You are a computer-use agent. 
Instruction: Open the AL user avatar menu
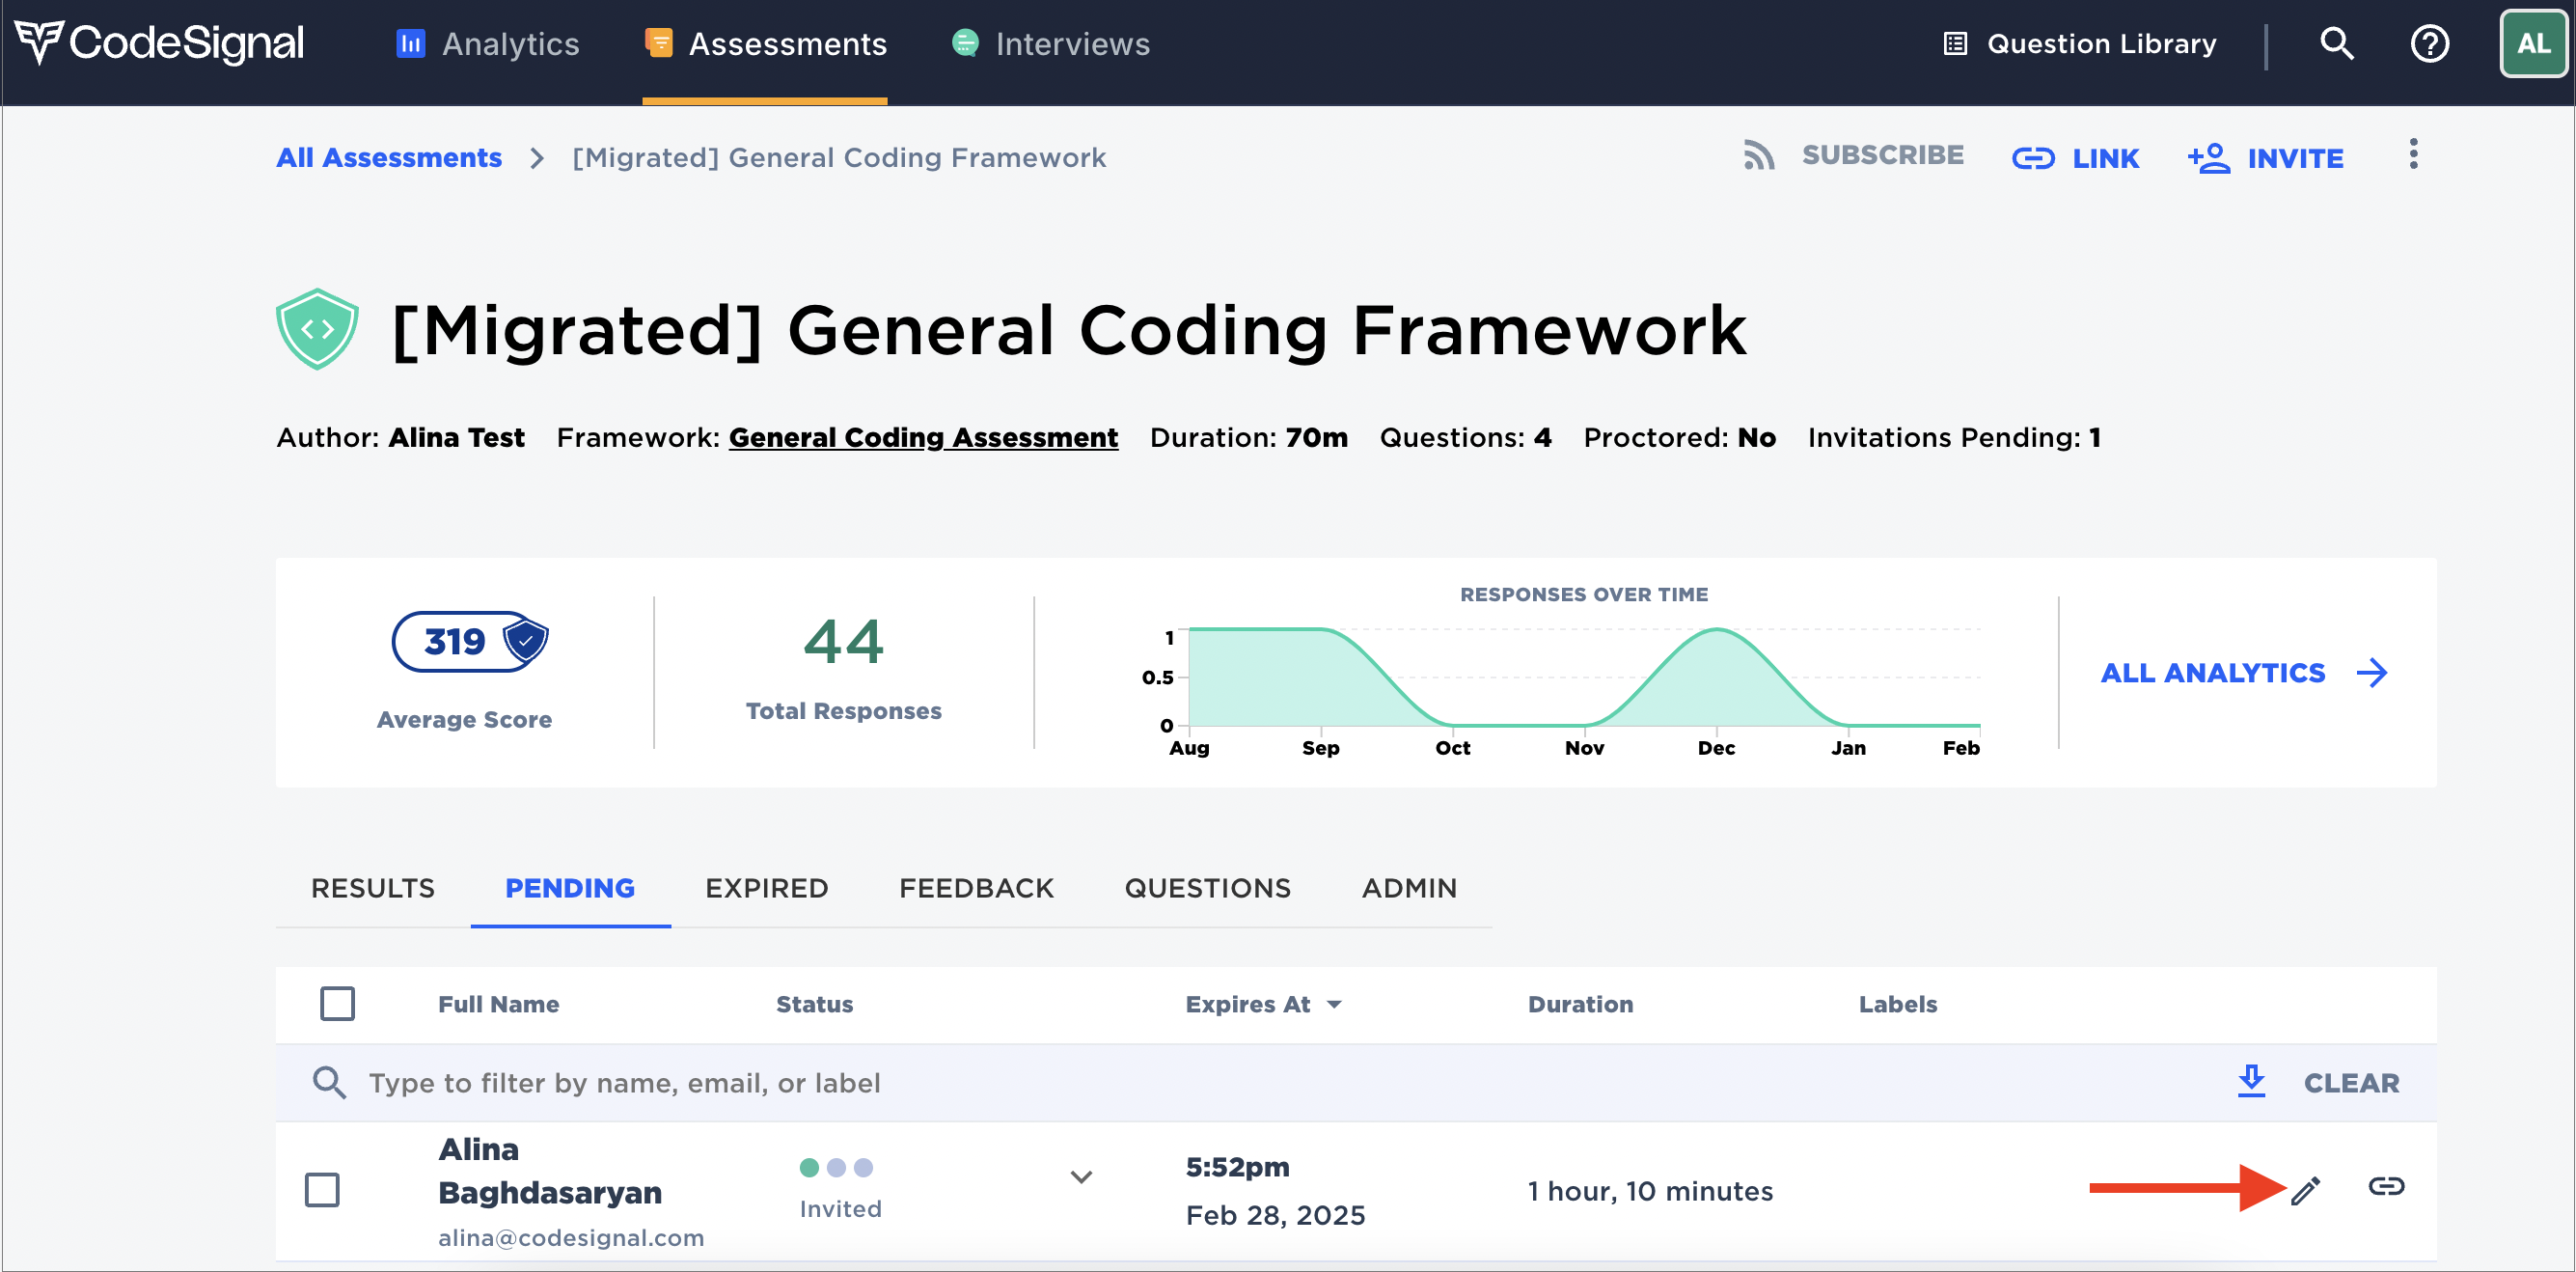point(2533,43)
